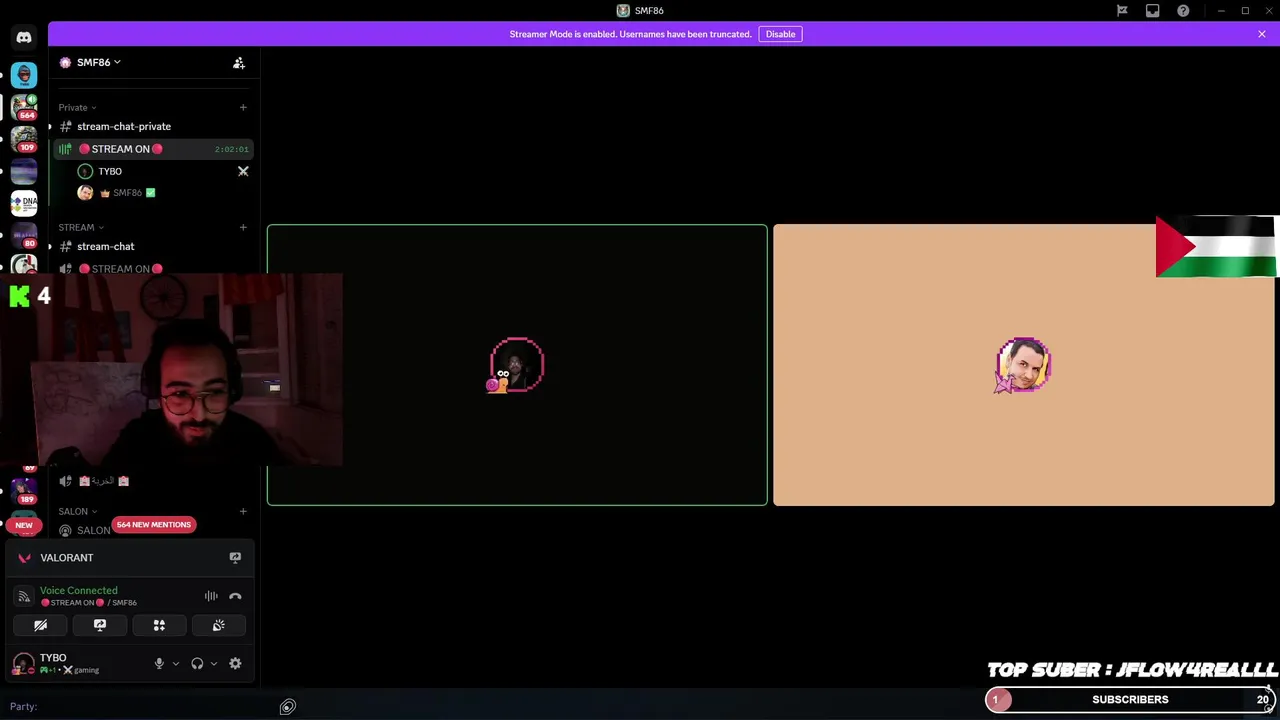The height and width of the screenshot is (720, 1280).
Task: Collapse the Private category
Action: 77,107
